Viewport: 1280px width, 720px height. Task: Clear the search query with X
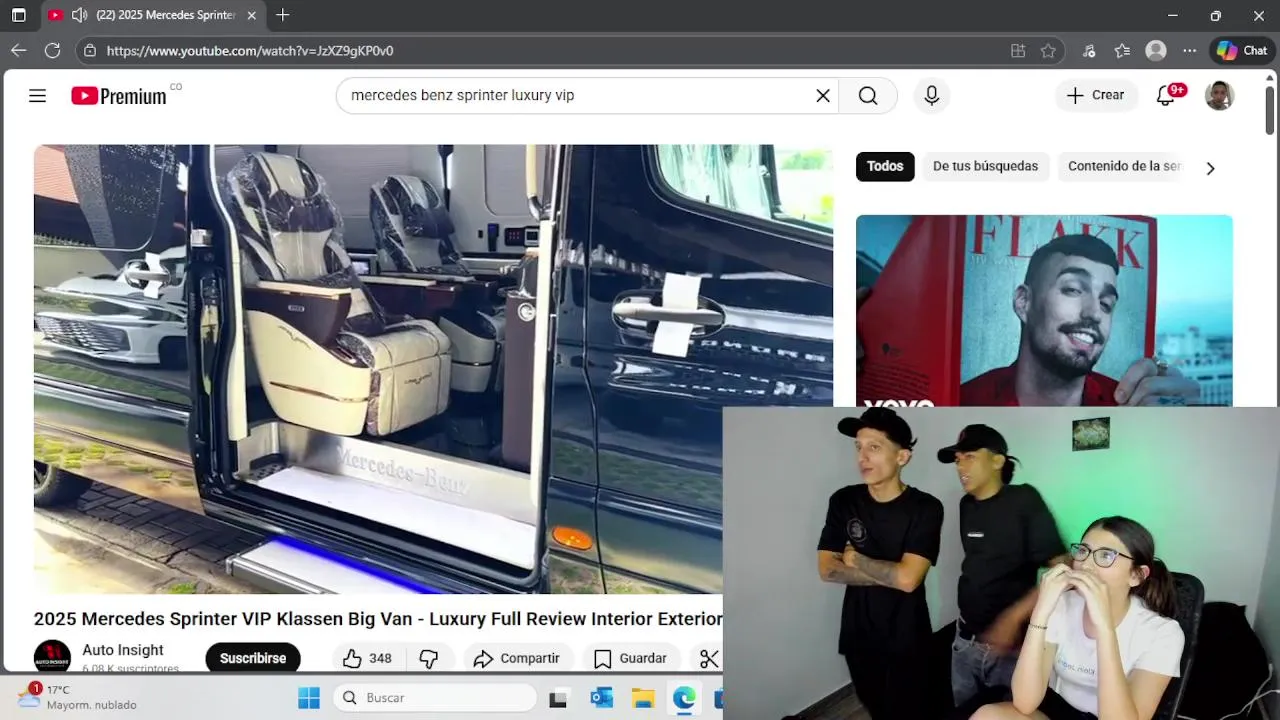tap(823, 96)
